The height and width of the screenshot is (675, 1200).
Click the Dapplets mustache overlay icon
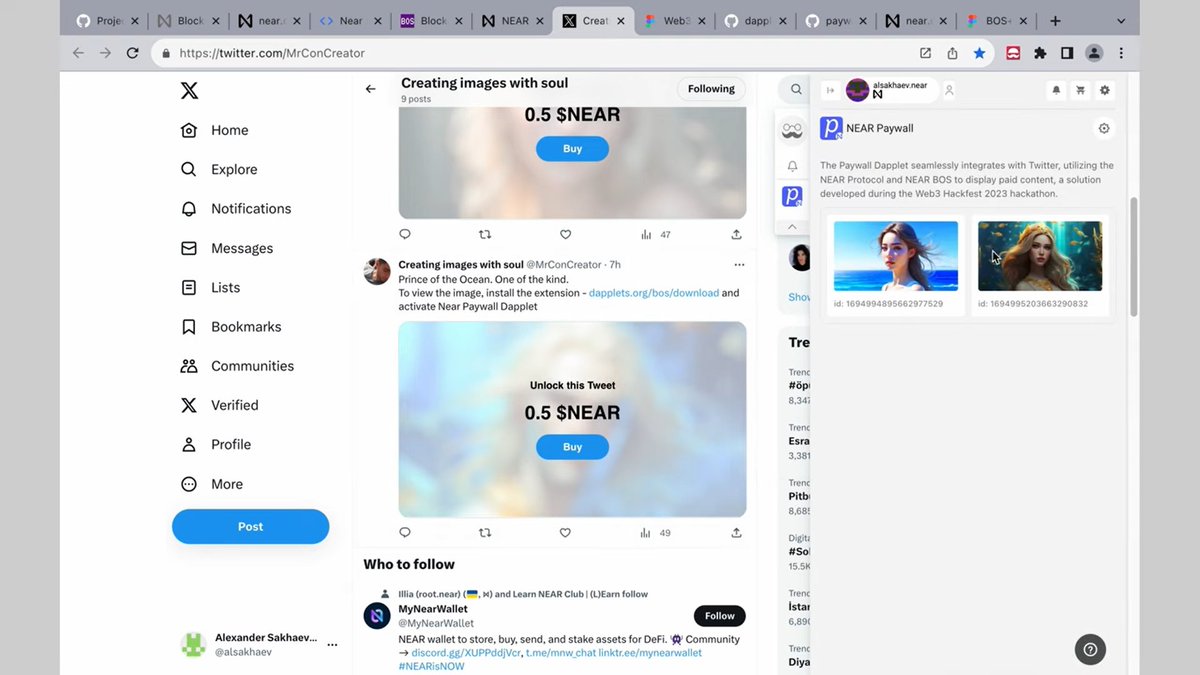click(792, 131)
